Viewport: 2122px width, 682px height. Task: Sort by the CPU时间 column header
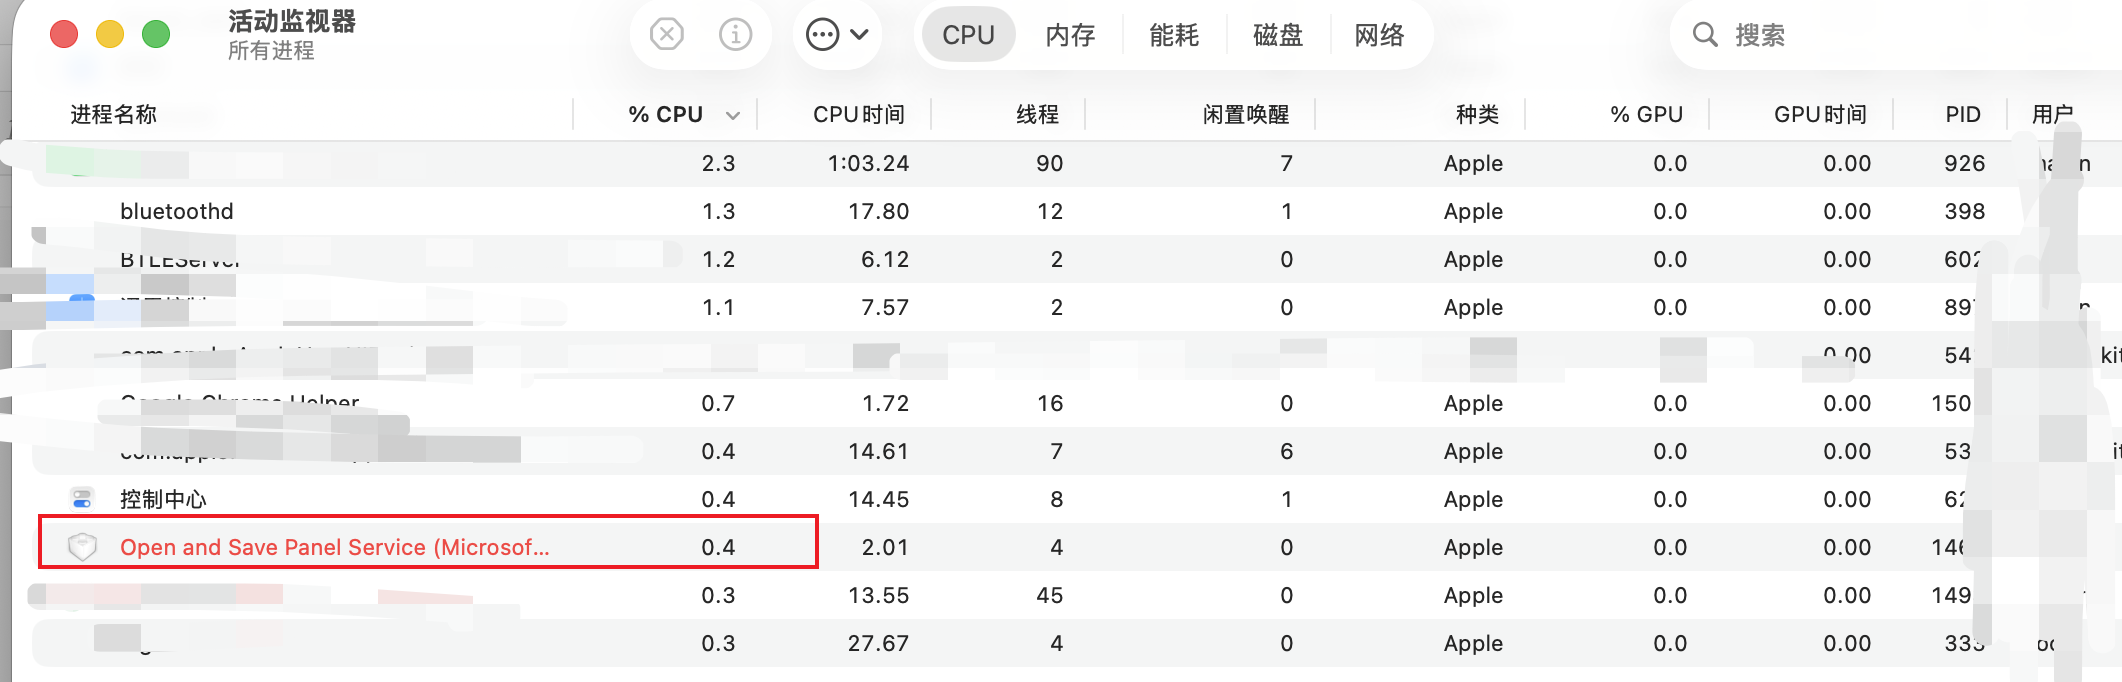click(858, 115)
